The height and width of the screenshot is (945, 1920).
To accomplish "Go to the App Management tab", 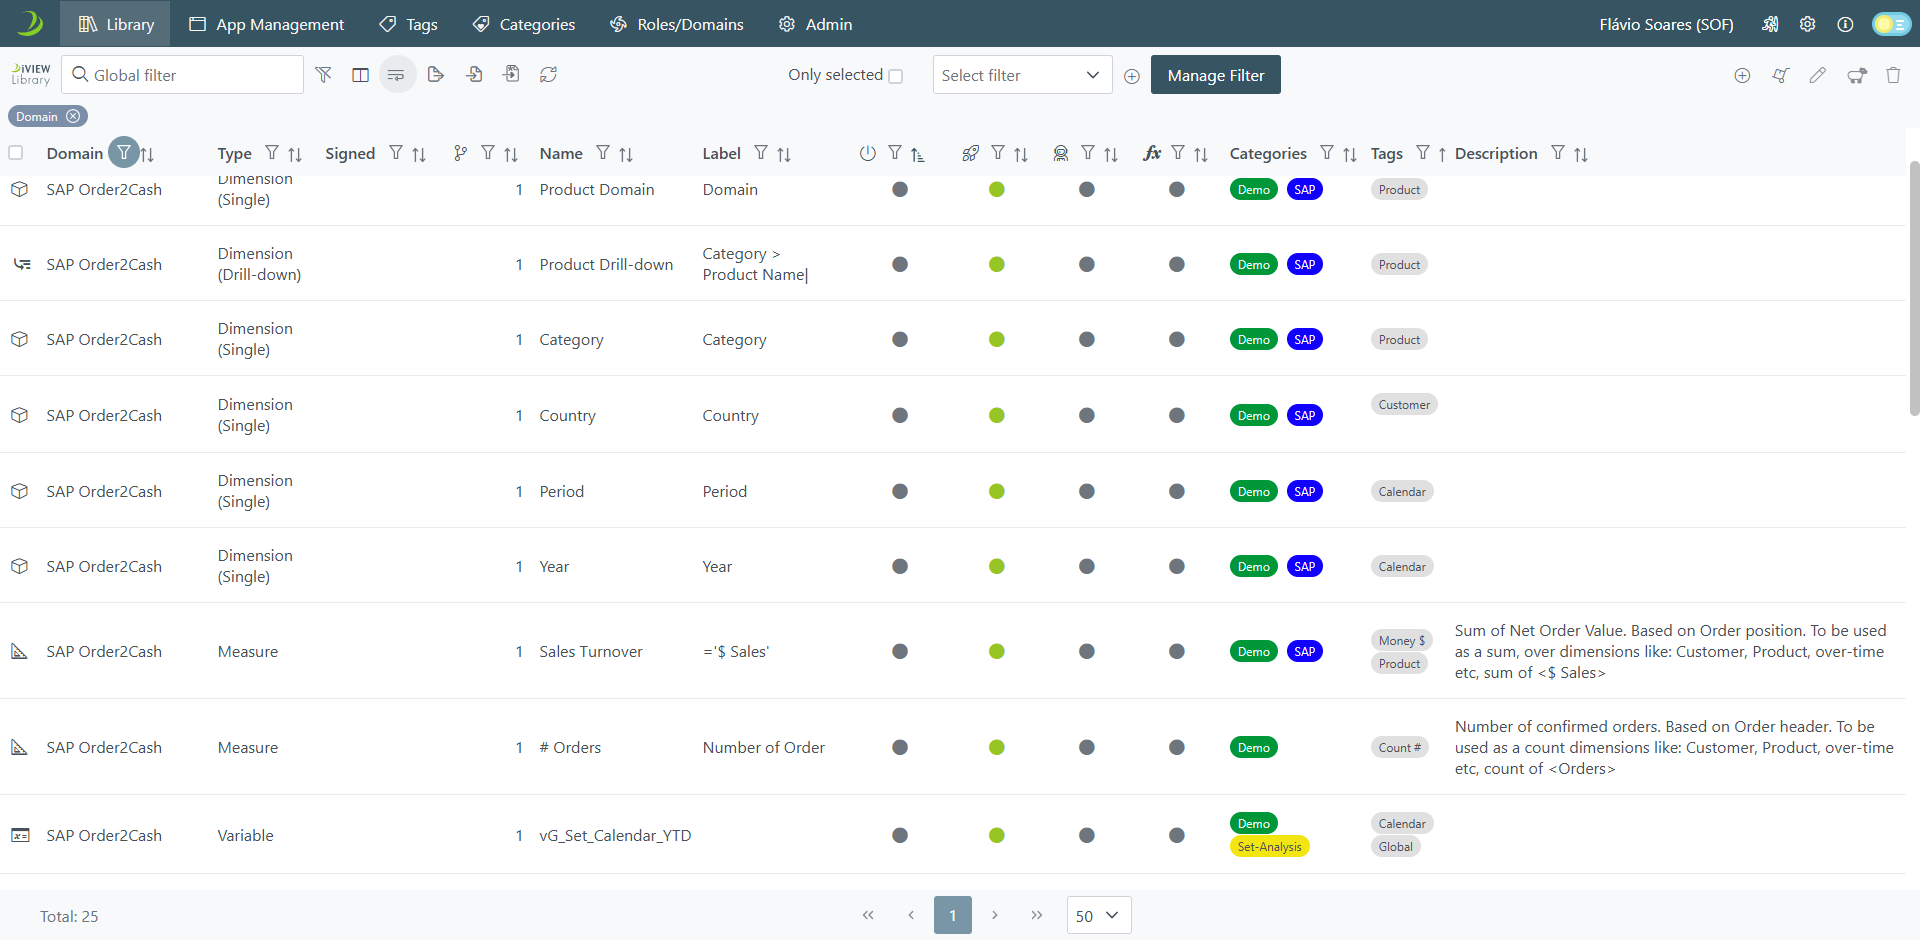I will pyautogui.click(x=266, y=24).
